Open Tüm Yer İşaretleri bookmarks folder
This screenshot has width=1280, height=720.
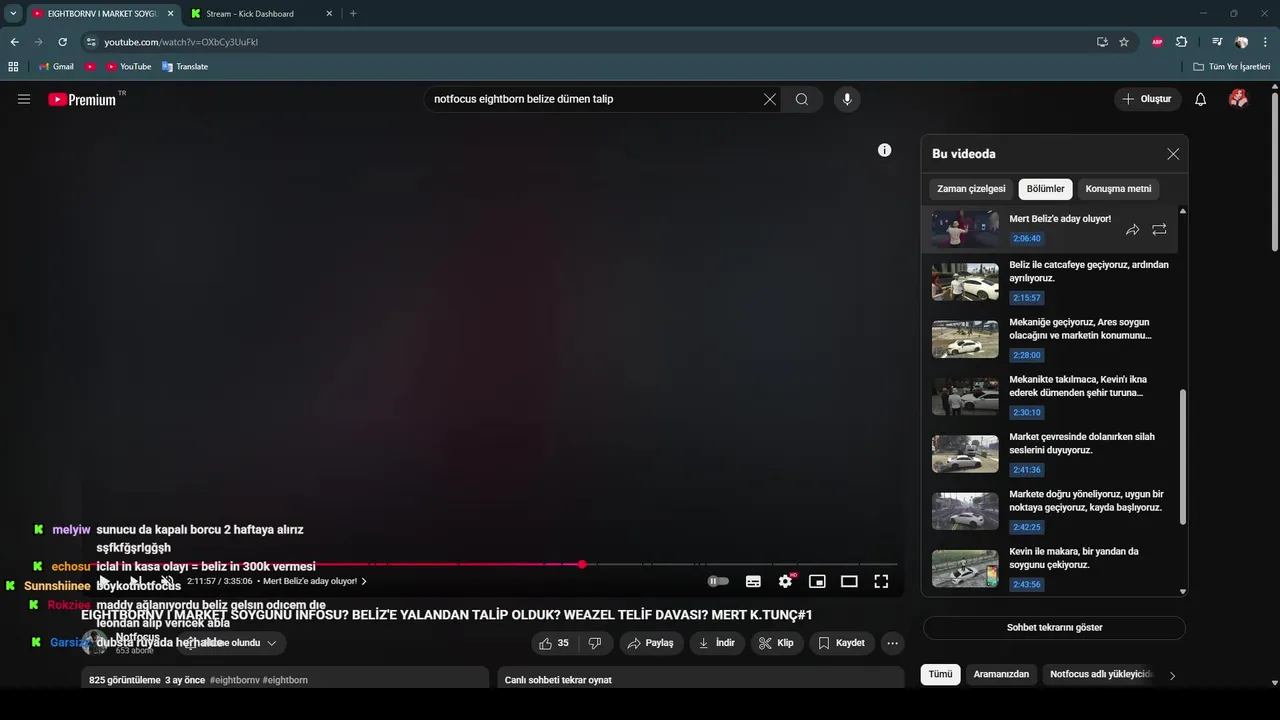coord(1232,66)
